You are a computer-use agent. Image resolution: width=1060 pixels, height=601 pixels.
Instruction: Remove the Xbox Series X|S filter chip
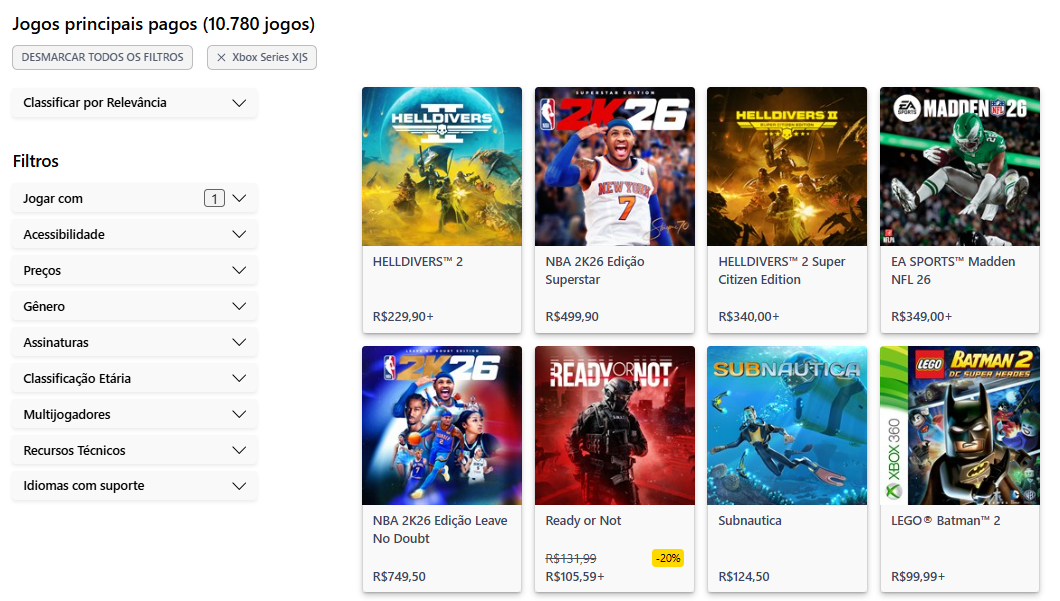pyautogui.click(x=262, y=57)
